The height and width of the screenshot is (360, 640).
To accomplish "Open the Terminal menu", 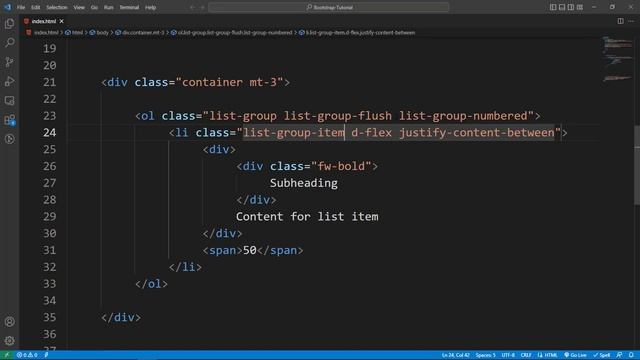I will click(x=129, y=7).
